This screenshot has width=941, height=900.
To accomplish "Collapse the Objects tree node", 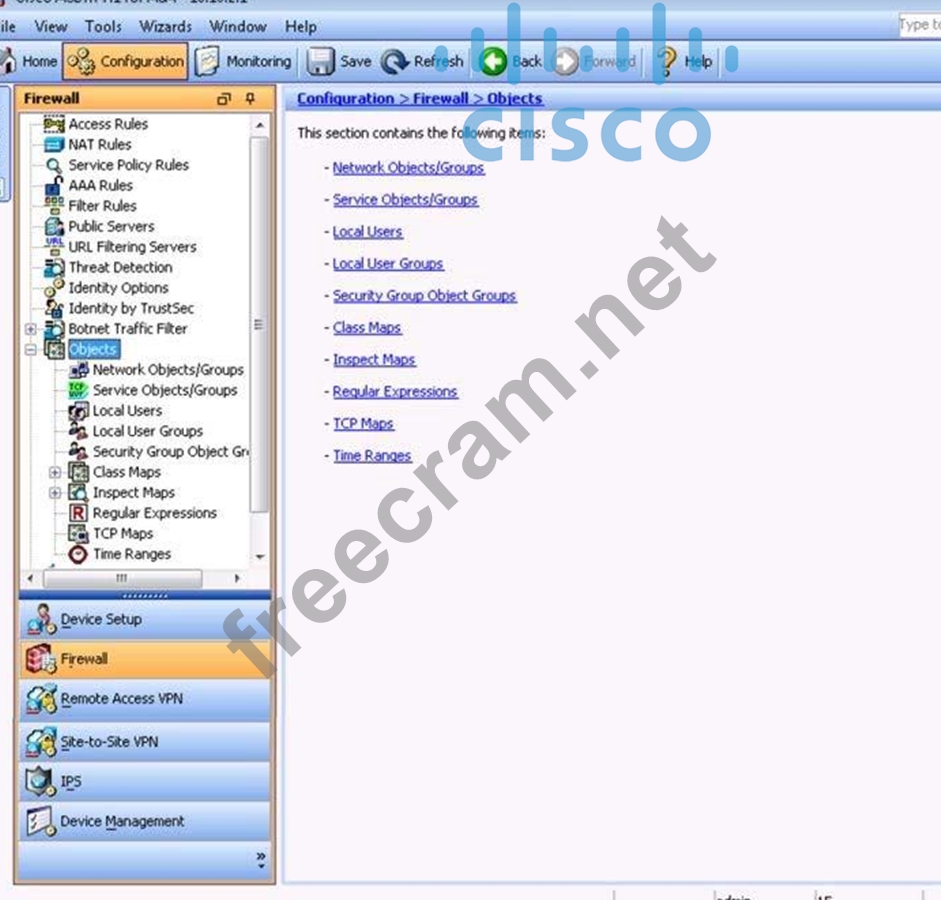I will [x=31, y=350].
